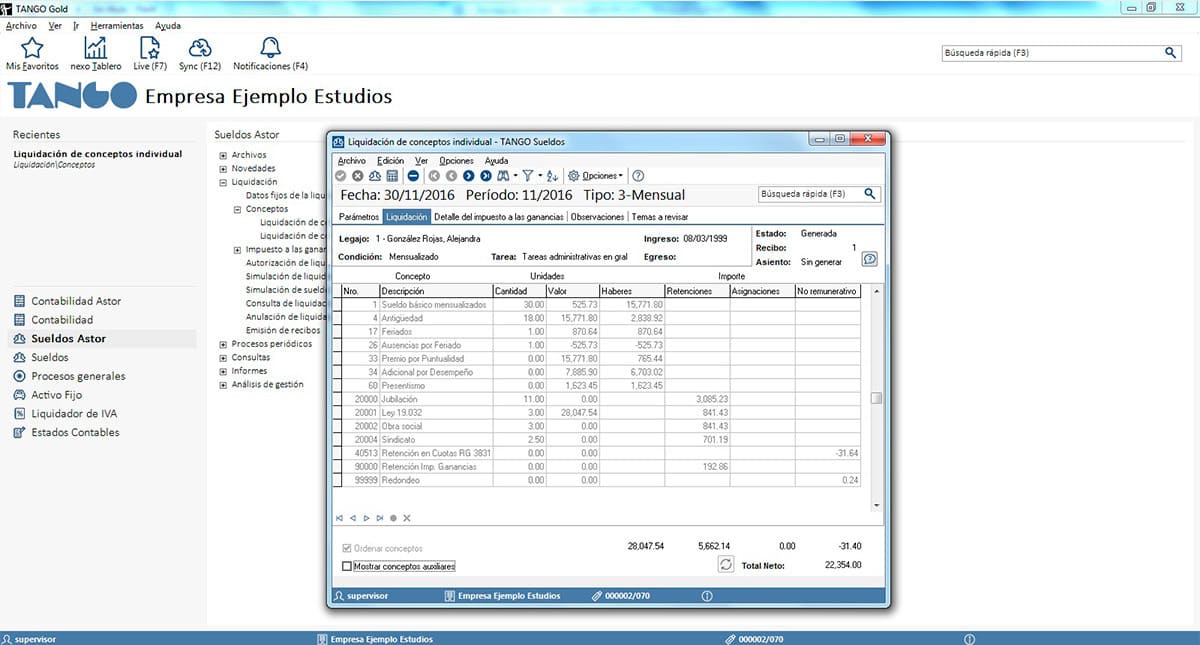Toggle the Ordenar conceptos checkbox
Image resolution: width=1200 pixels, height=645 pixels.
347,549
